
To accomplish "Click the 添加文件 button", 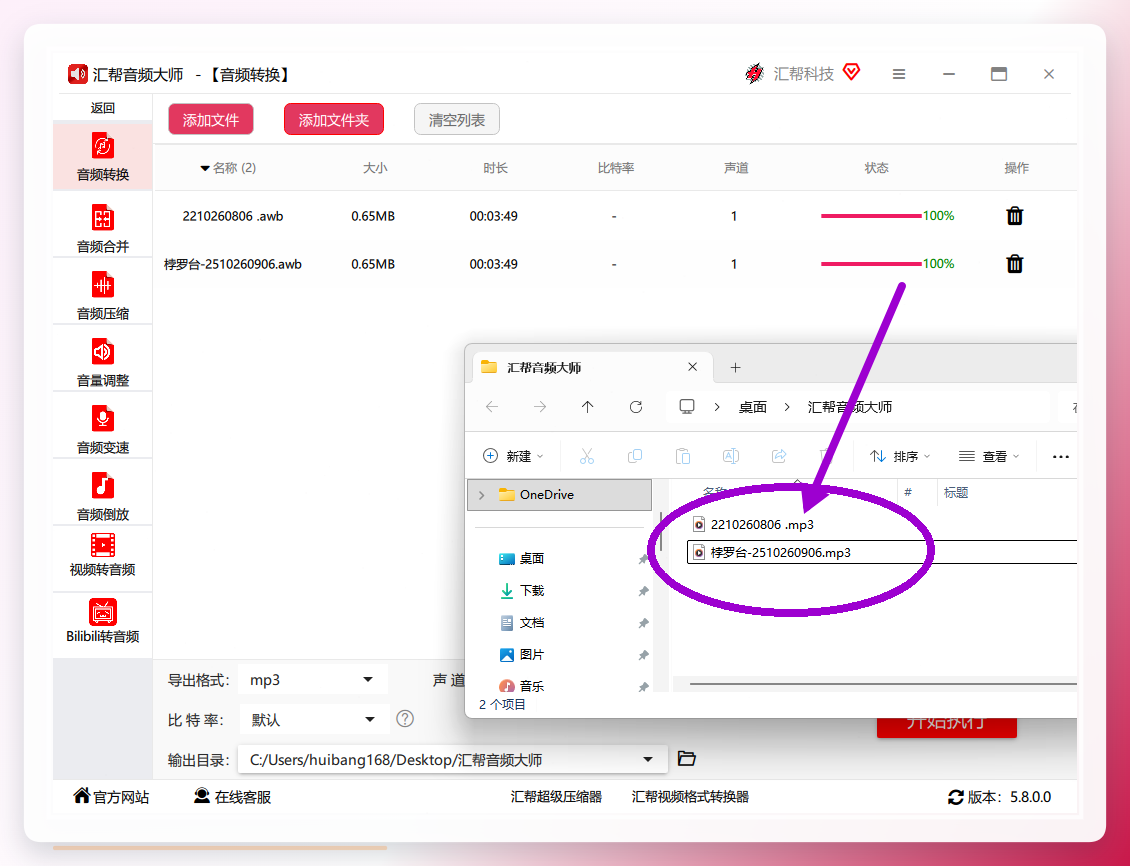I will pos(210,120).
